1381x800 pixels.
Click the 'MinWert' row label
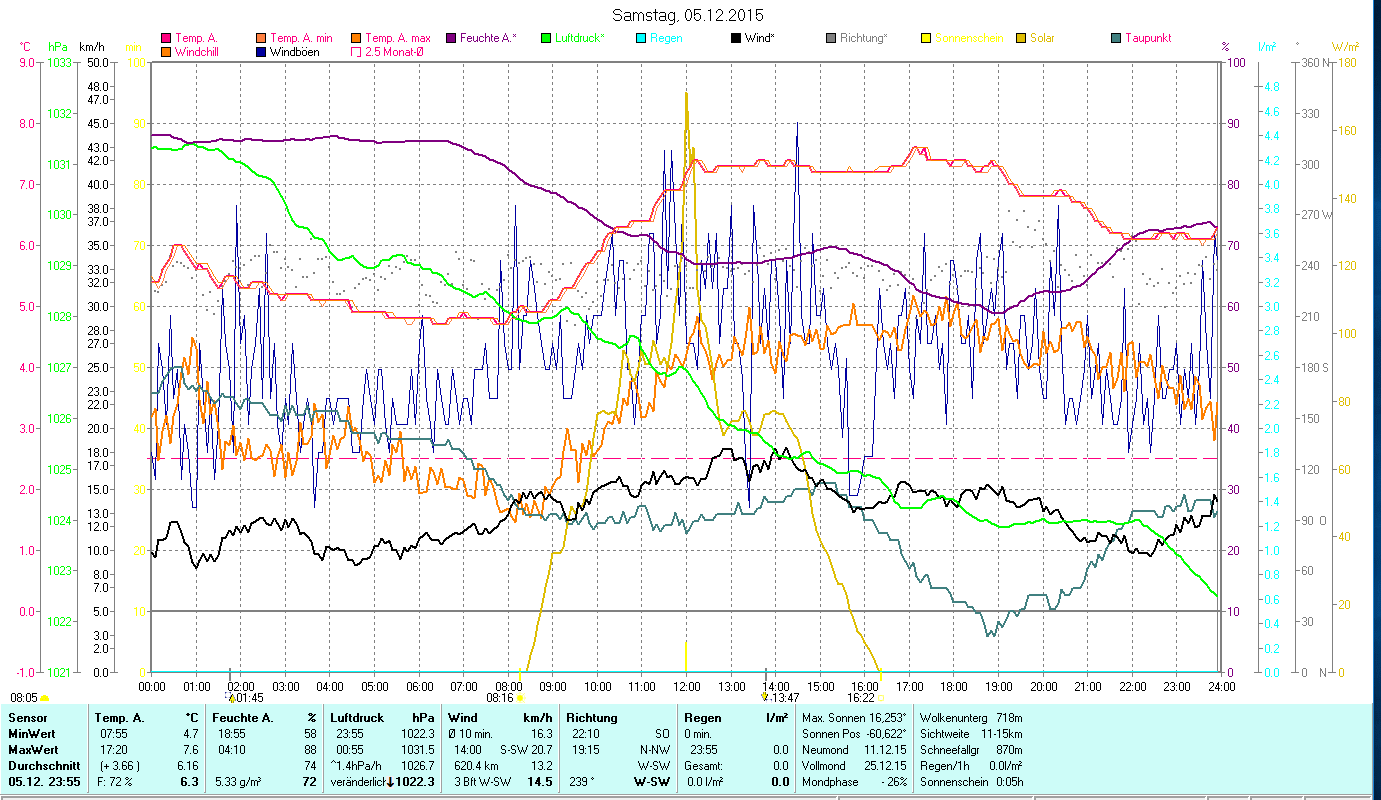click(31, 734)
